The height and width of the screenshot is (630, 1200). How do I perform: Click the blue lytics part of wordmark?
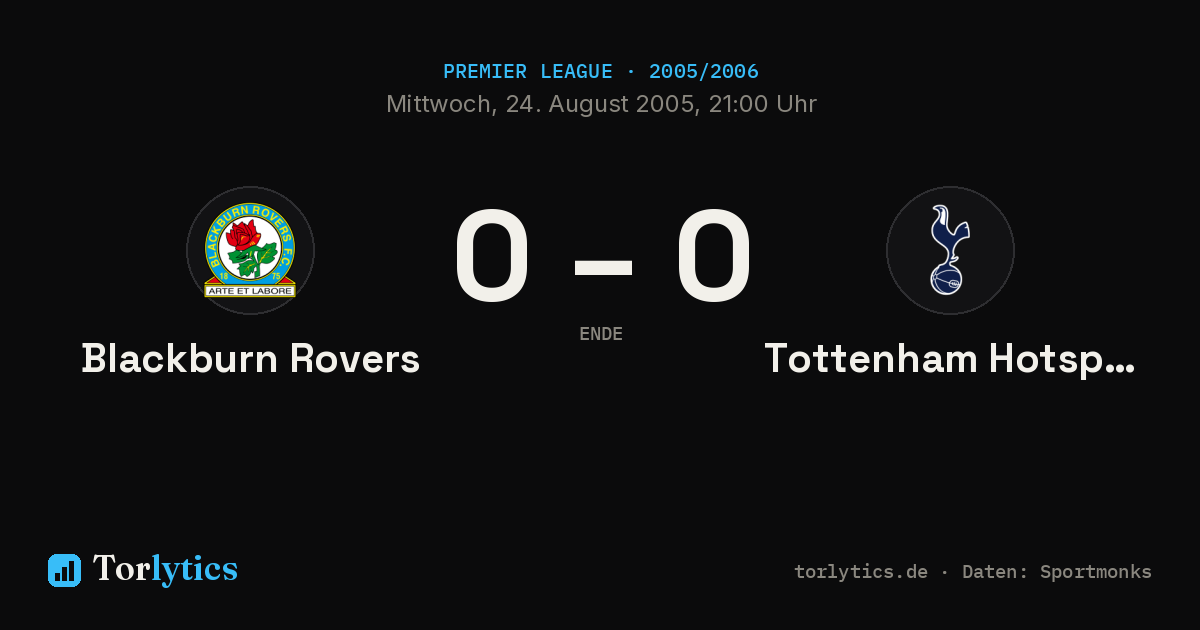(195, 569)
